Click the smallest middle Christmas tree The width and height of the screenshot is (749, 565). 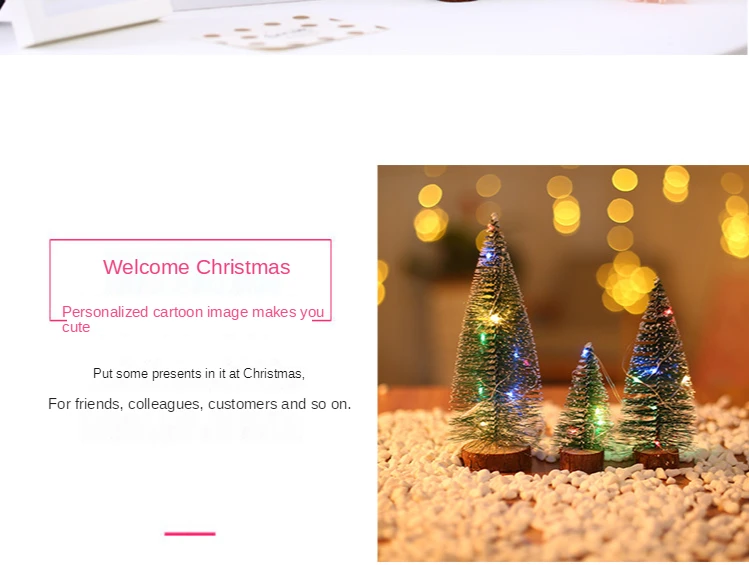point(583,399)
